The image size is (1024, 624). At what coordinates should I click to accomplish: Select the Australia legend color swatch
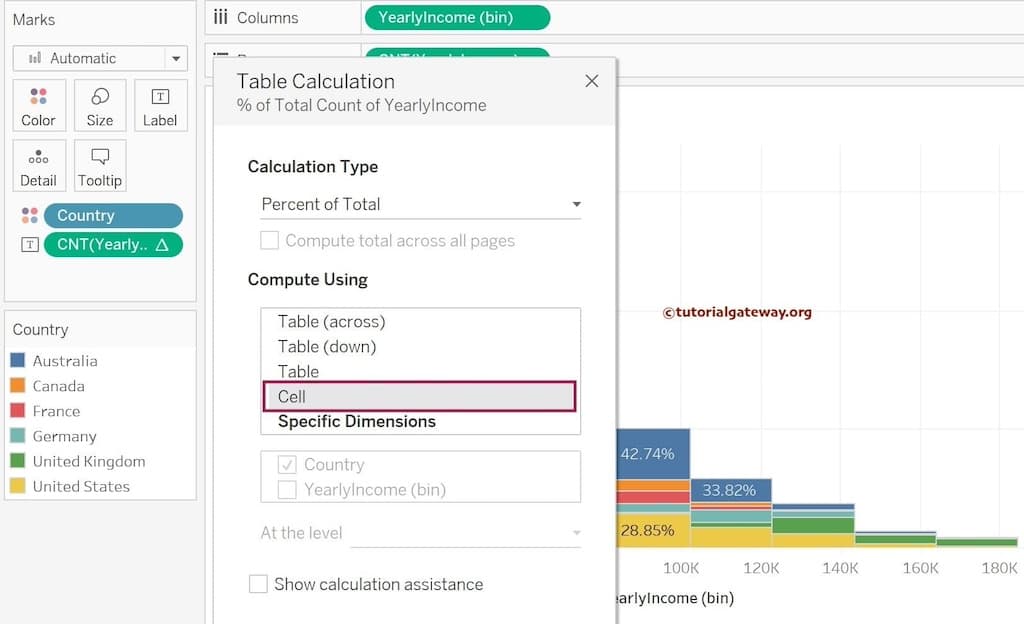(17, 361)
